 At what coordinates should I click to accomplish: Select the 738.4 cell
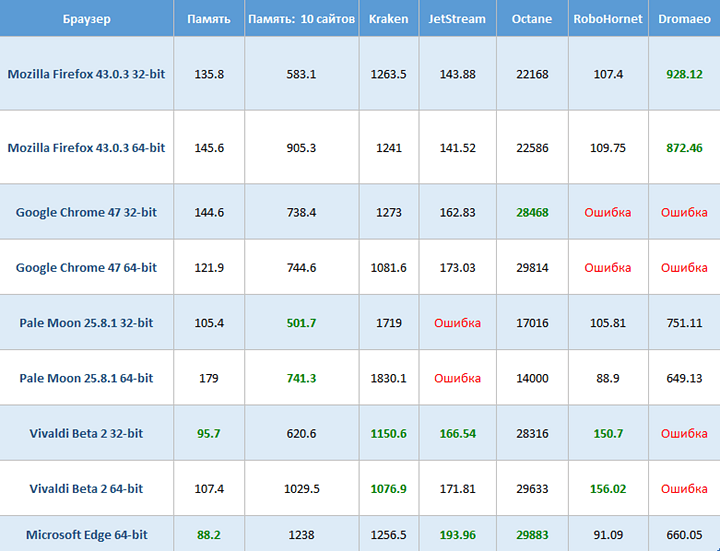pos(302,213)
